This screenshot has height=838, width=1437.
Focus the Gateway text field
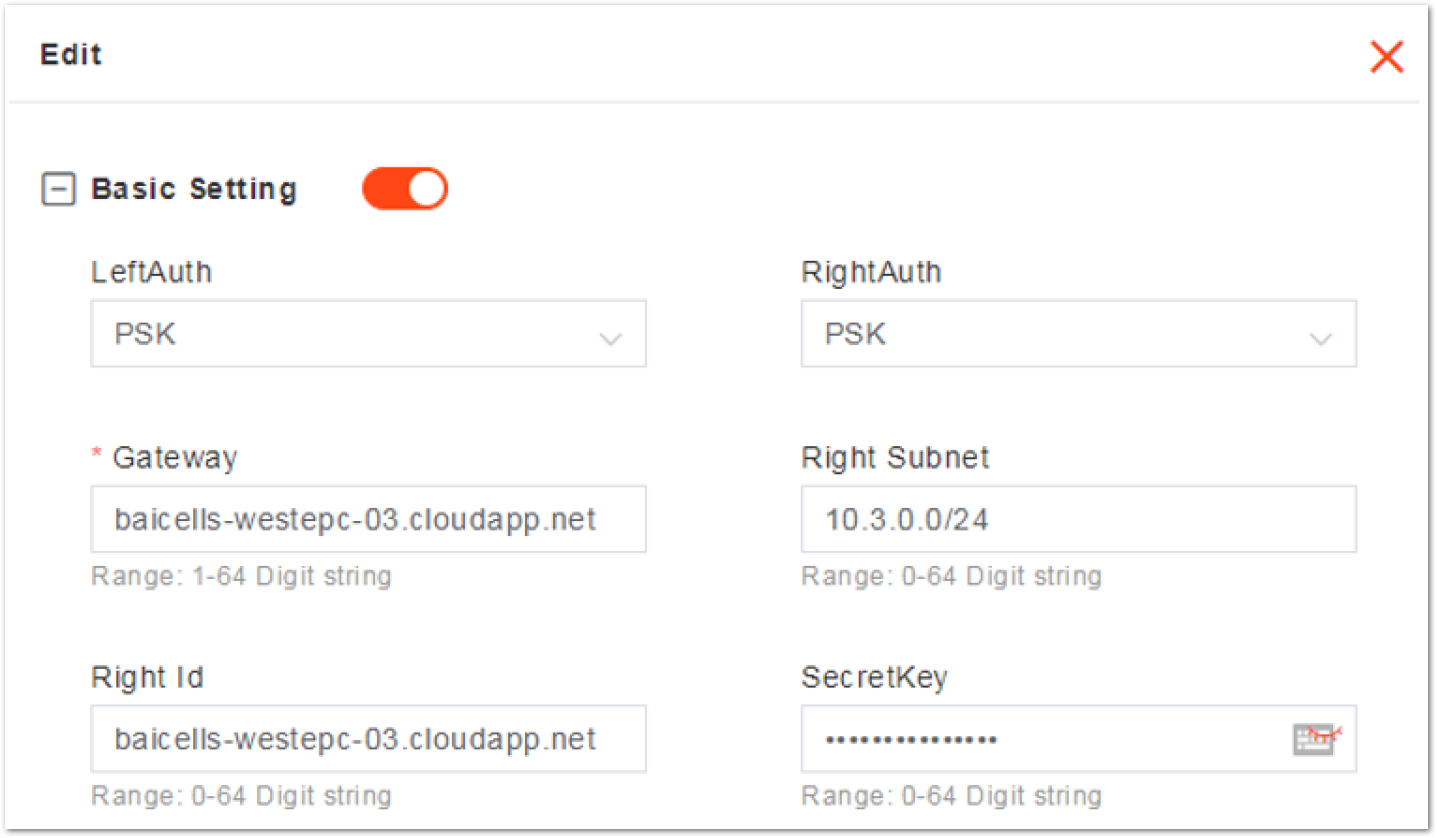[368, 519]
